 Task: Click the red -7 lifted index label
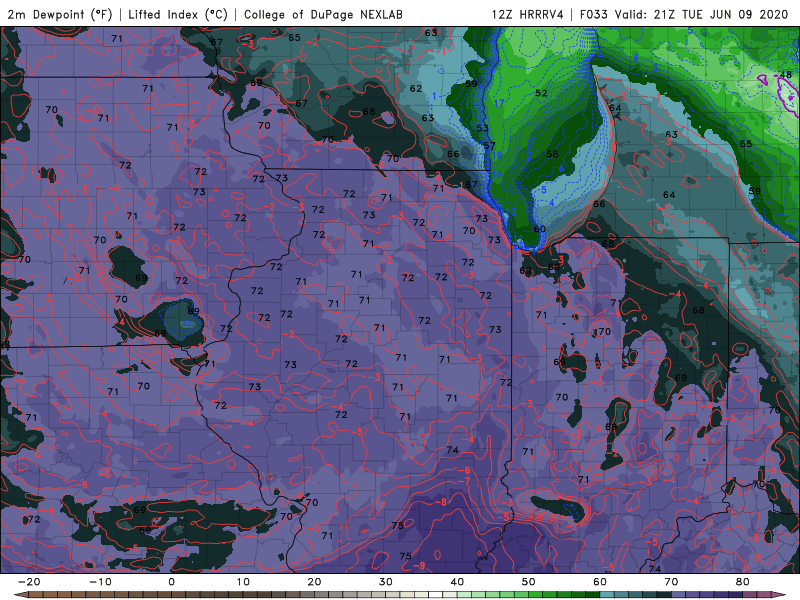[464, 482]
